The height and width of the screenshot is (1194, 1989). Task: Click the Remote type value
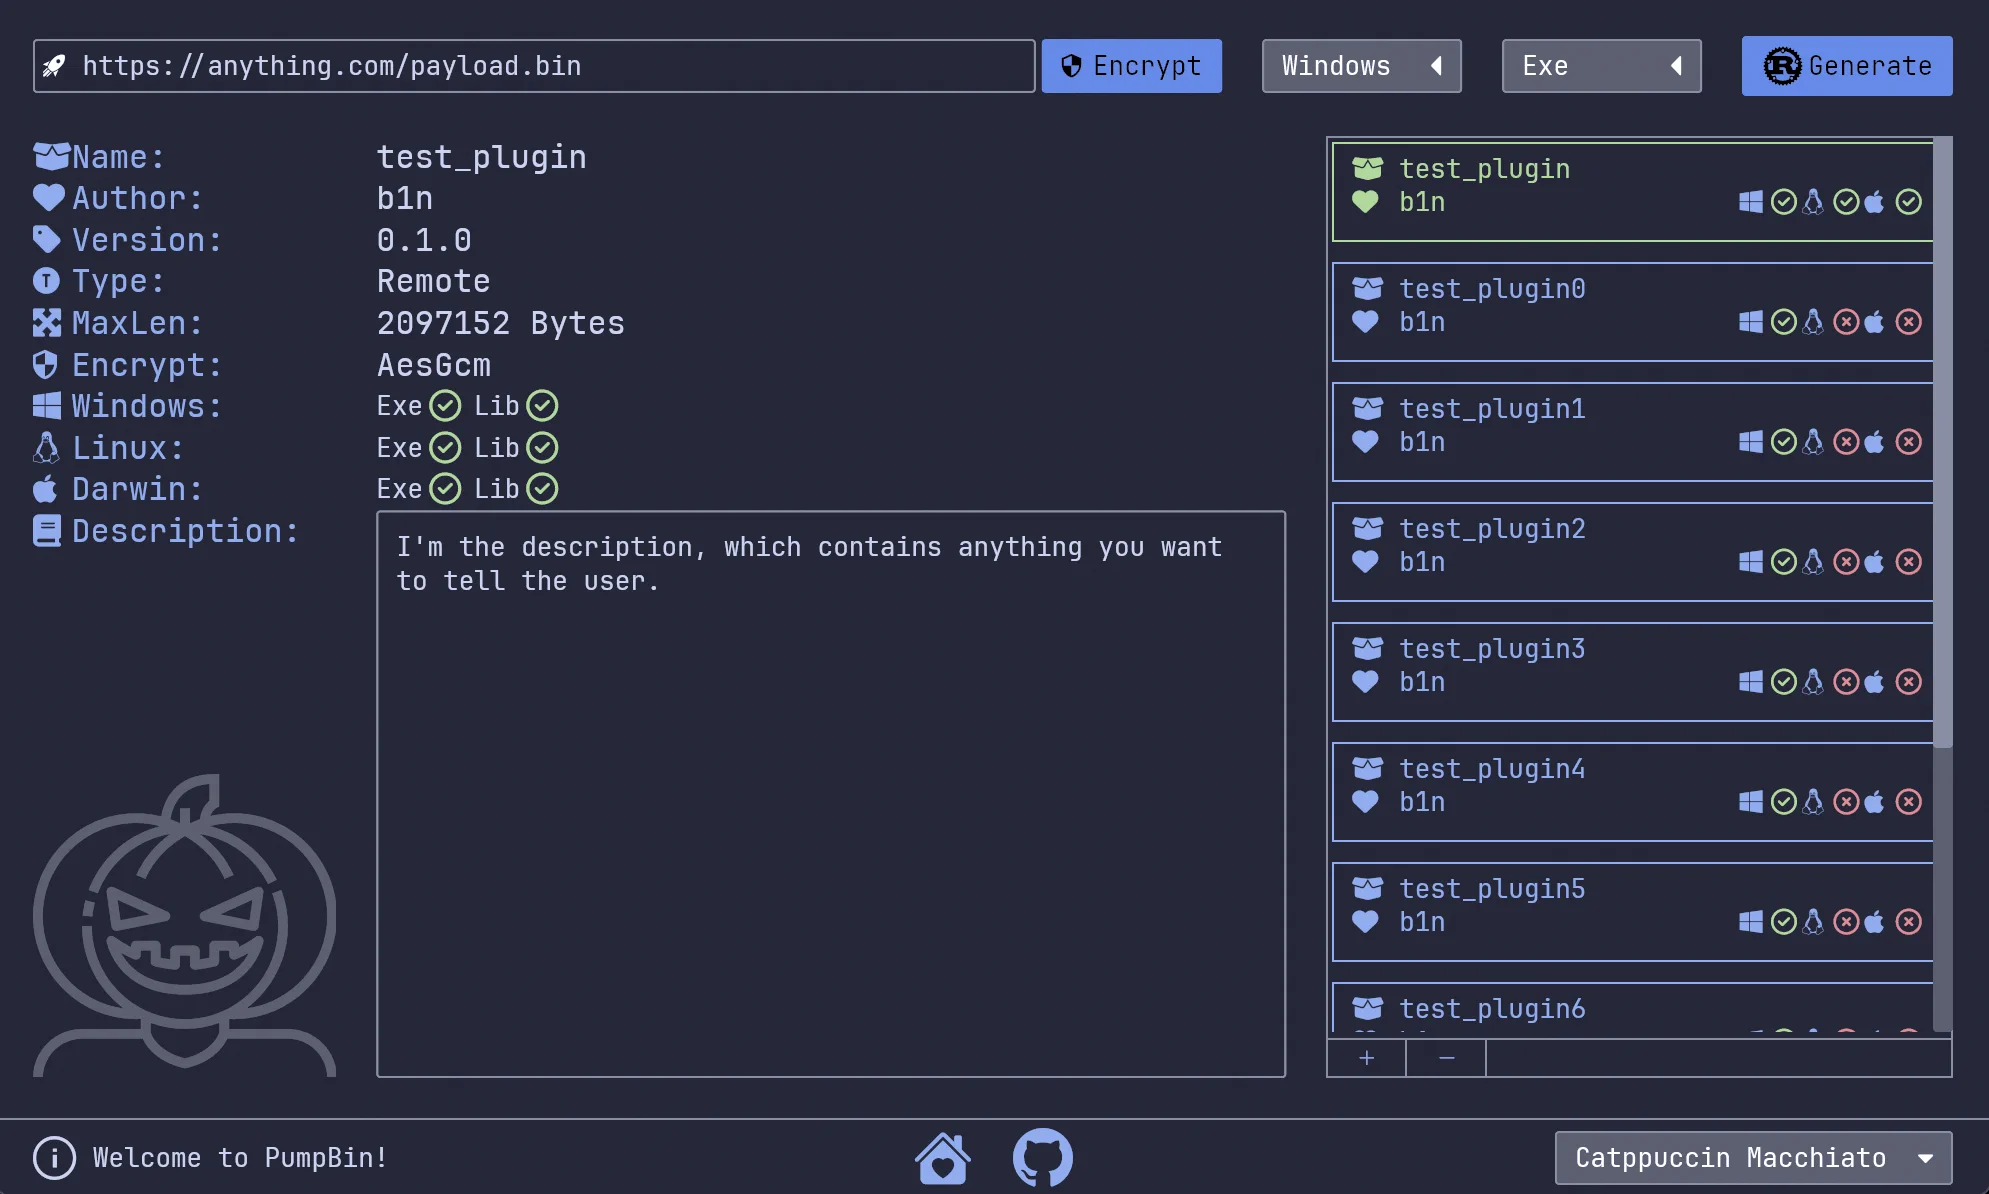434,281
